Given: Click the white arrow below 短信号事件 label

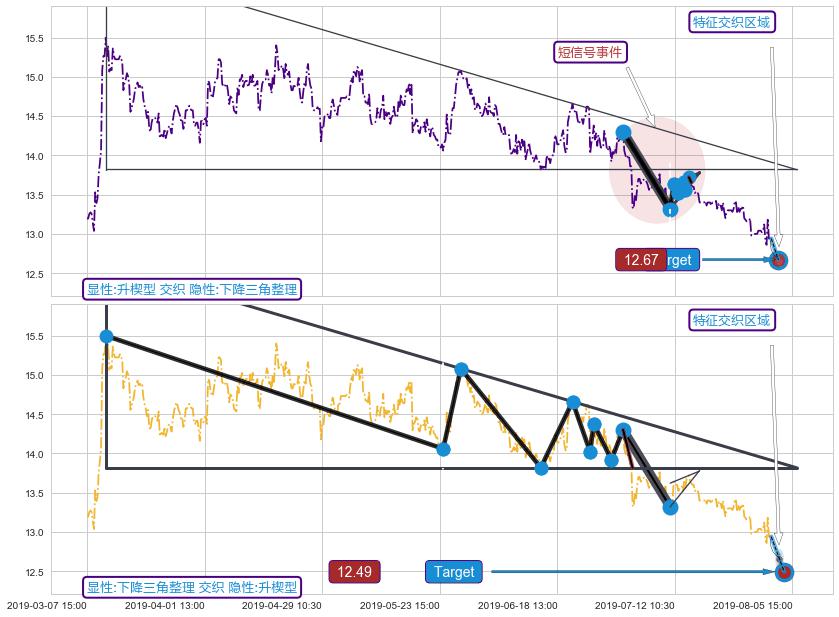Looking at the screenshot, I should (640, 96).
